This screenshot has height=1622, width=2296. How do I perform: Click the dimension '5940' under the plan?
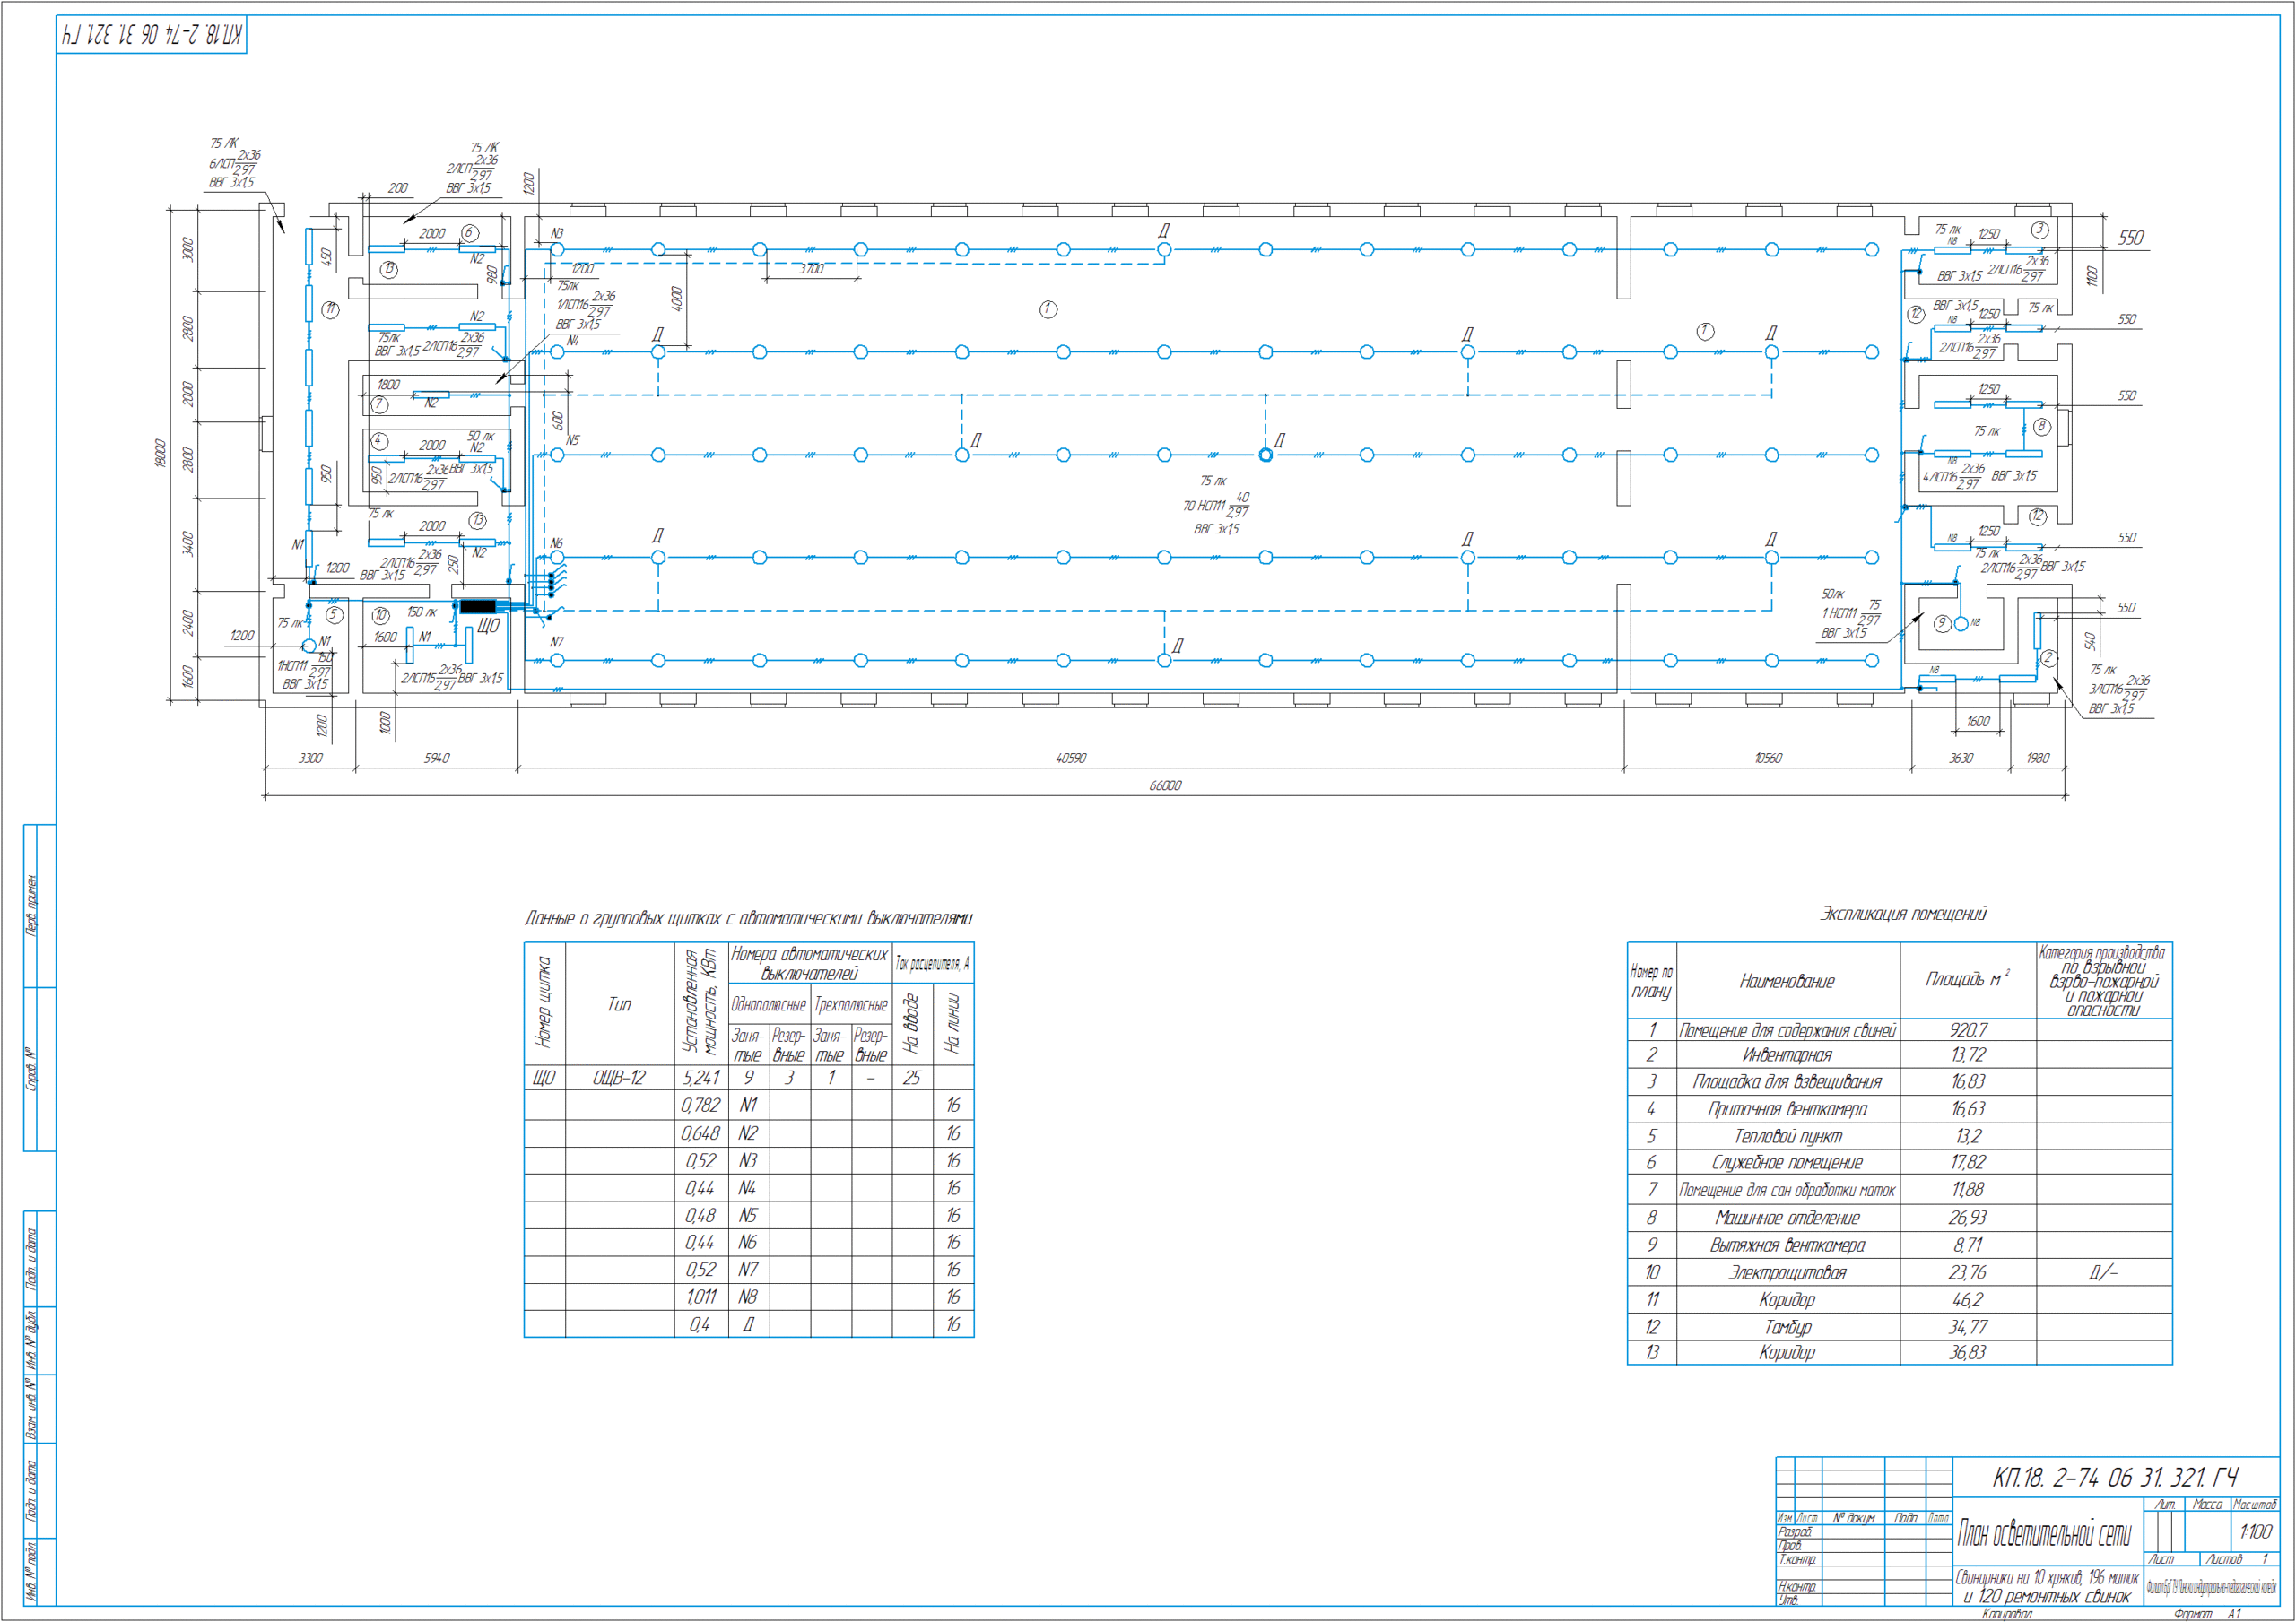[x=437, y=758]
